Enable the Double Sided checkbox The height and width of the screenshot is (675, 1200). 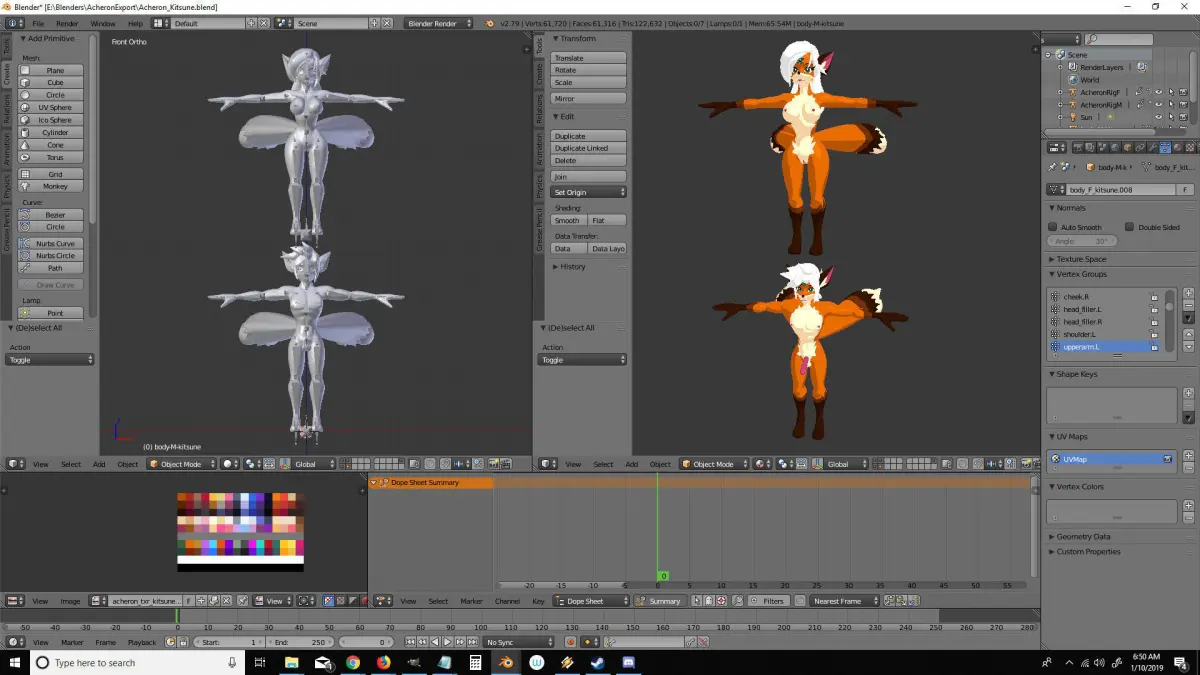click(x=1129, y=227)
